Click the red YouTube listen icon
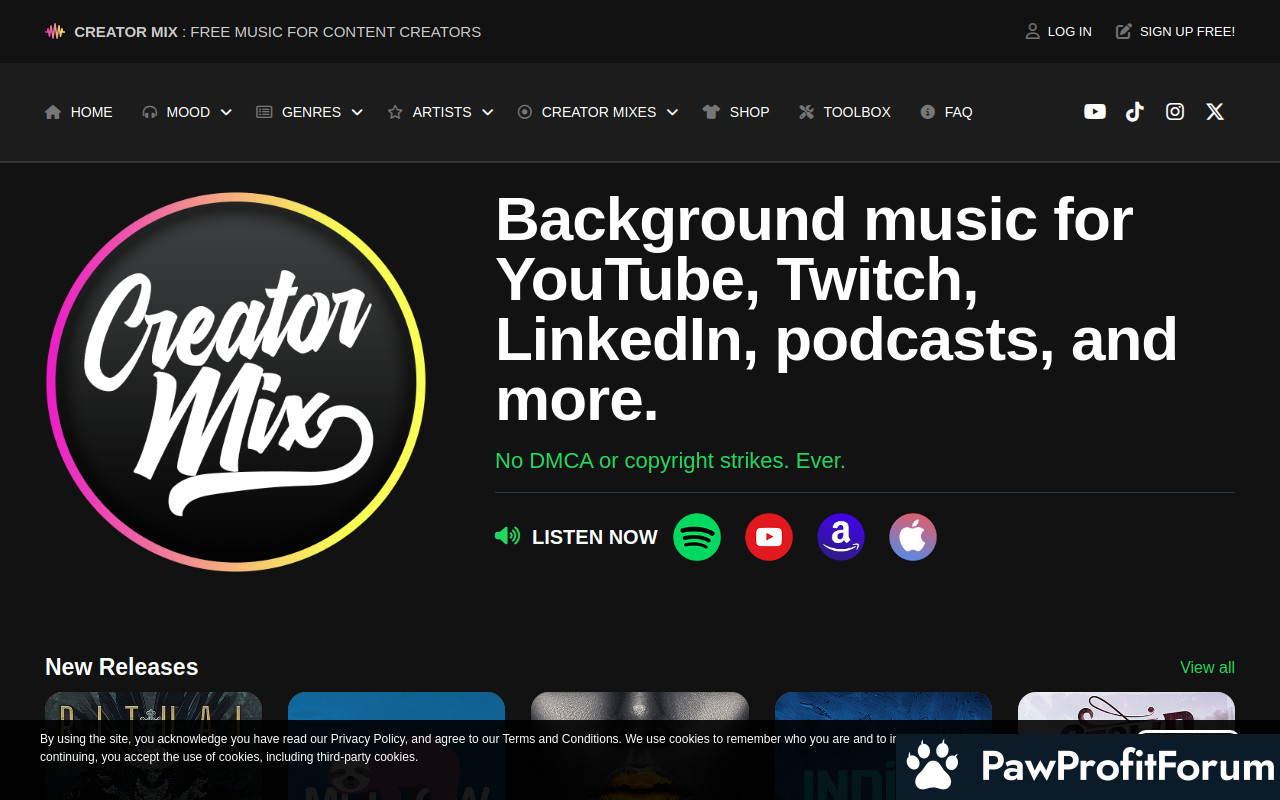This screenshot has width=1280, height=800. (x=769, y=537)
